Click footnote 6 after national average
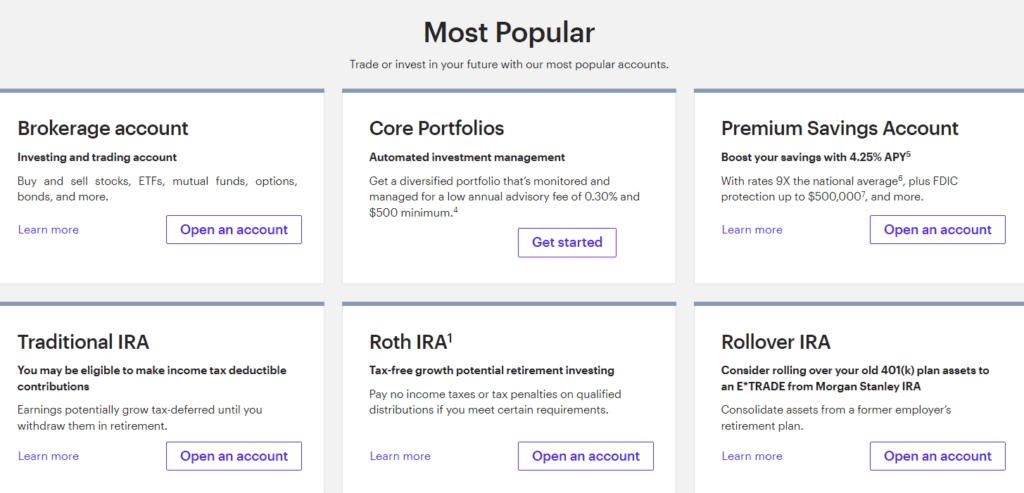Screen dimensions: 1024x493 [900, 178]
